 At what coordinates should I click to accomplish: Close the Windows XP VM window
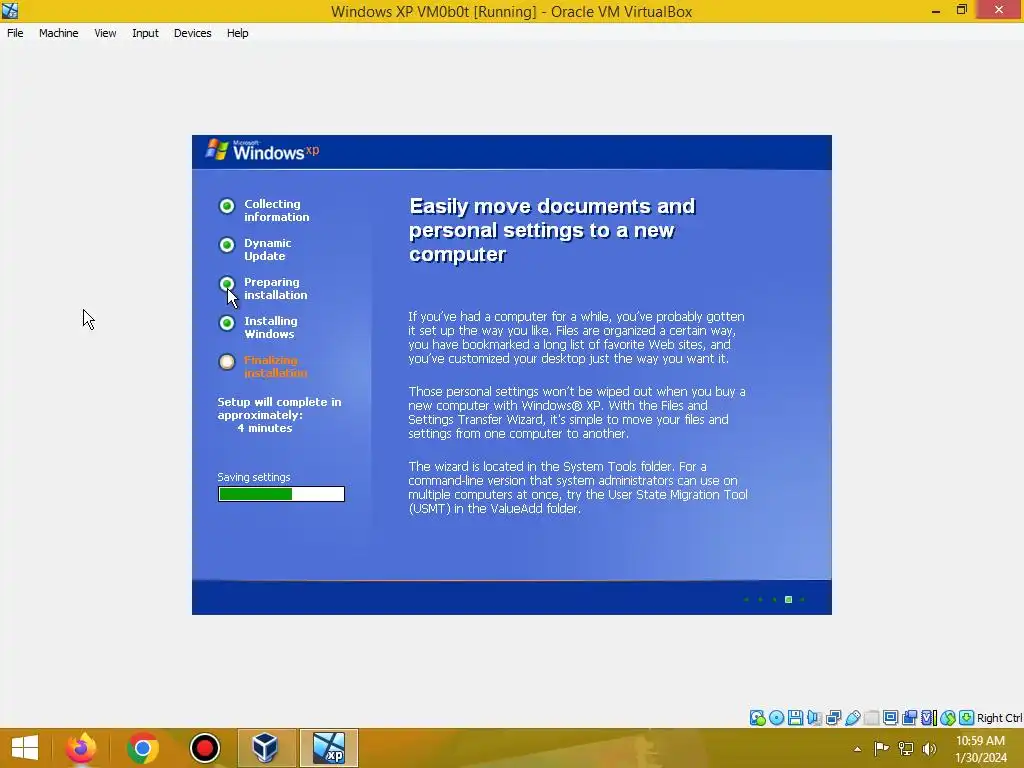point(999,10)
